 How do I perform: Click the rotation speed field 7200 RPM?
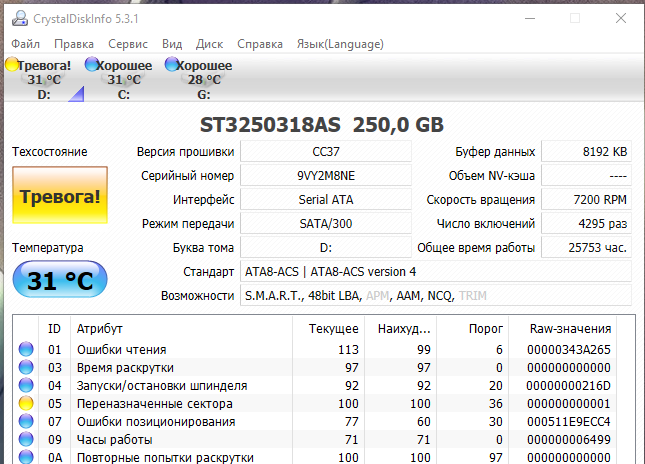[586, 200]
